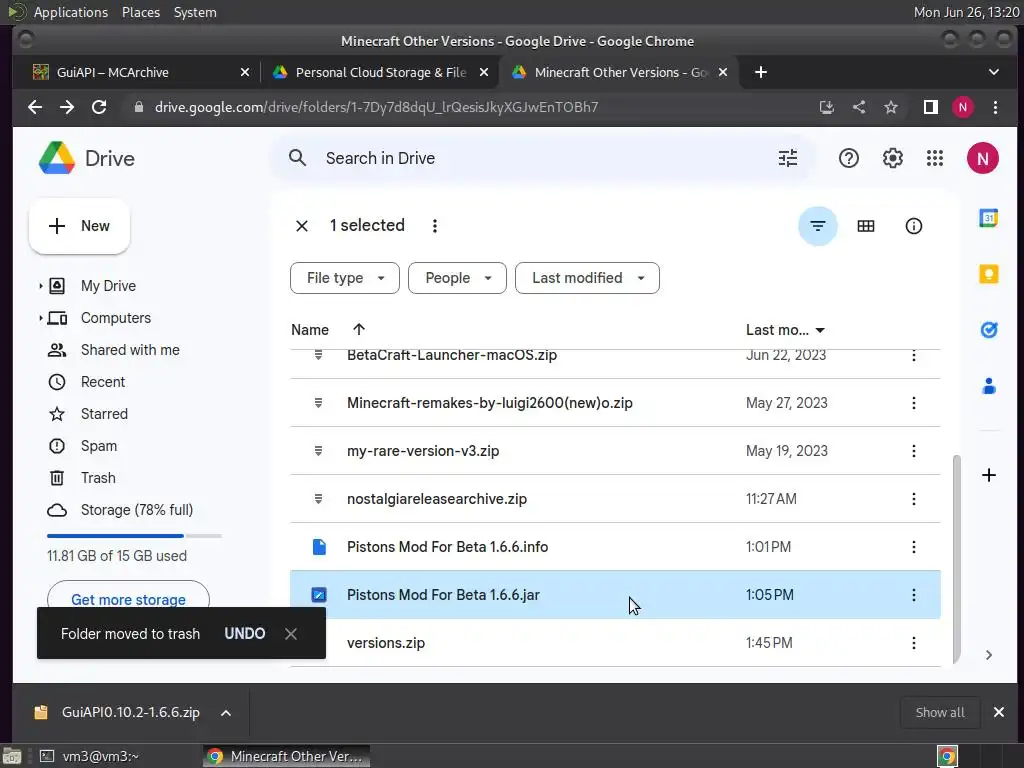Open the Help question mark menu

click(x=848, y=158)
